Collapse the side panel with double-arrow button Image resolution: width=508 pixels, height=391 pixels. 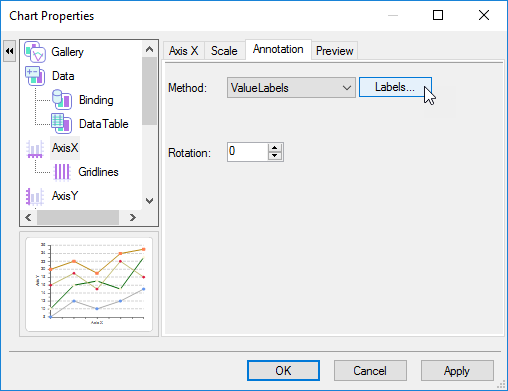pos(10,51)
